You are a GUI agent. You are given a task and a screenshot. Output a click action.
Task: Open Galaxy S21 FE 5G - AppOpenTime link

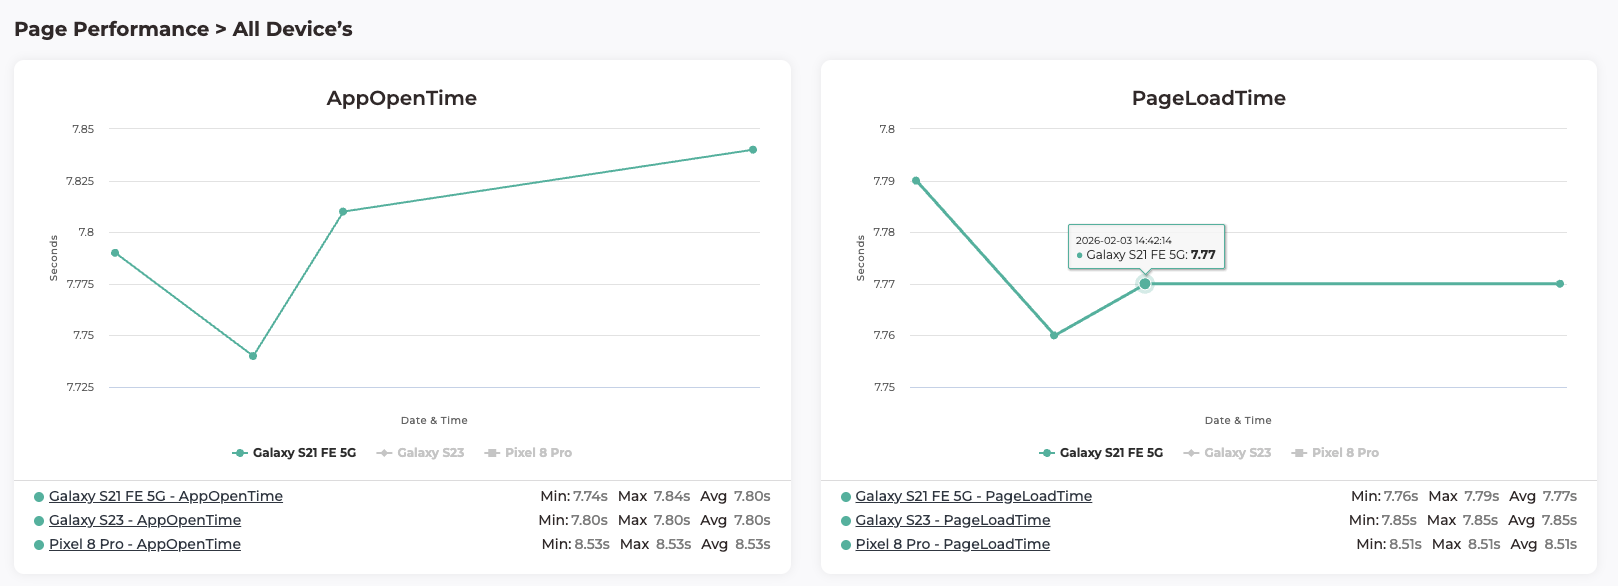tap(166, 496)
